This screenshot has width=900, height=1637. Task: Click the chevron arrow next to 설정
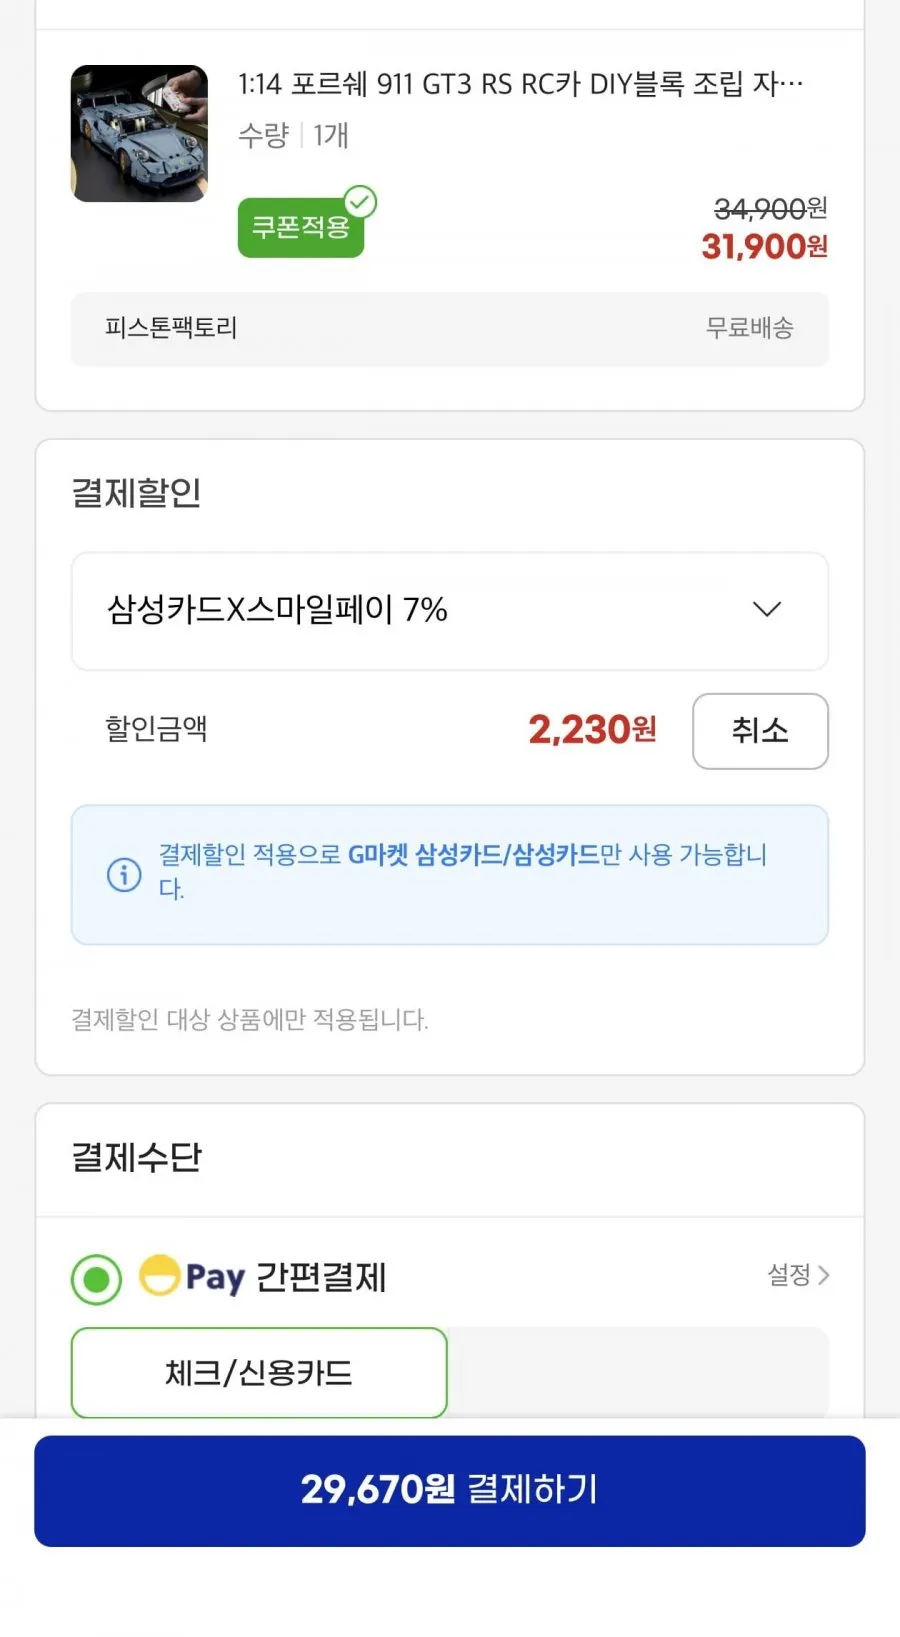point(823,1275)
